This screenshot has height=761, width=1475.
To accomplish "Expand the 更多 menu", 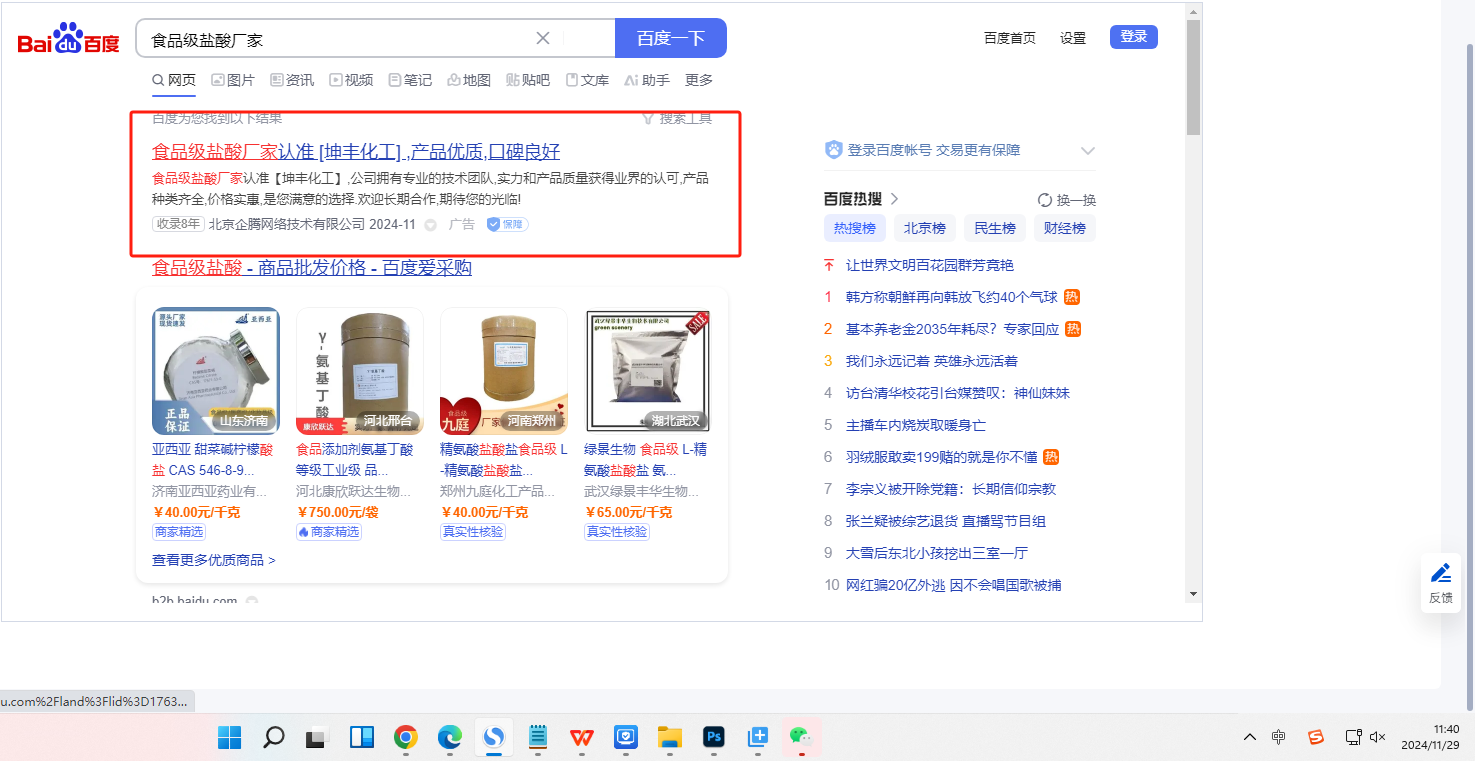I will [x=699, y=80].
